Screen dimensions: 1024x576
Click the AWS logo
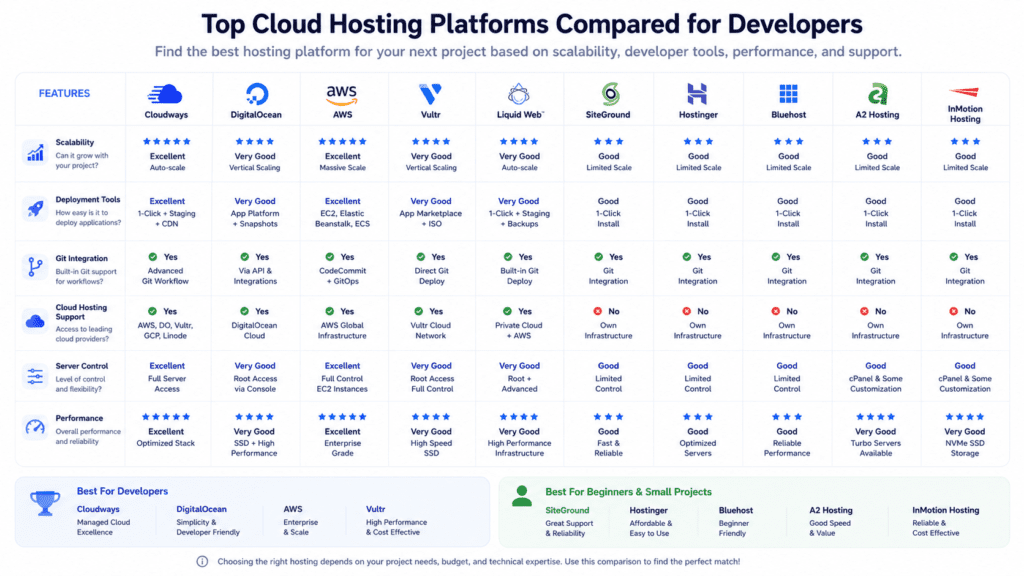tap(342, 95)
